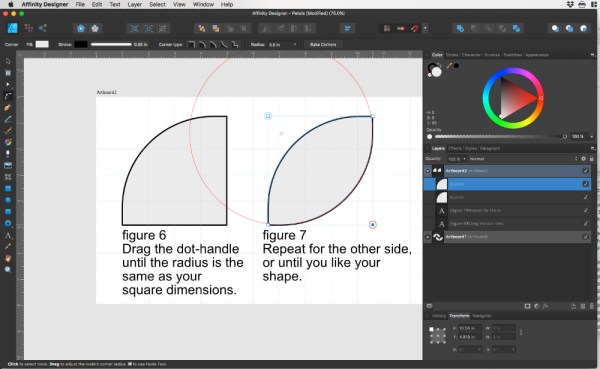Open the color opacity 100% dropdown
The height and width of the screenshot is (369, 600).
tap(592, 137)
